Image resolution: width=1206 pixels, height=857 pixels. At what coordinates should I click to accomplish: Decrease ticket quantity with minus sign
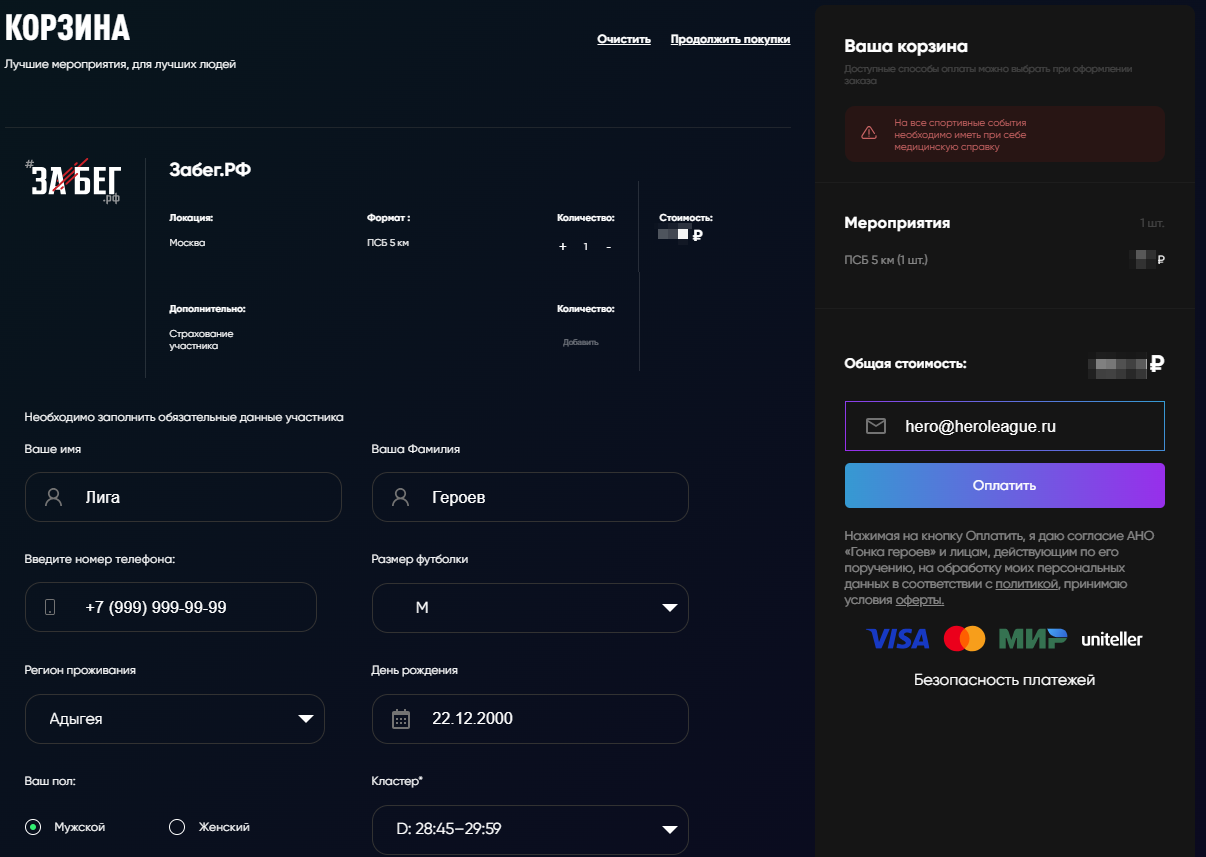pyautogui.click(x=608, y=247)
